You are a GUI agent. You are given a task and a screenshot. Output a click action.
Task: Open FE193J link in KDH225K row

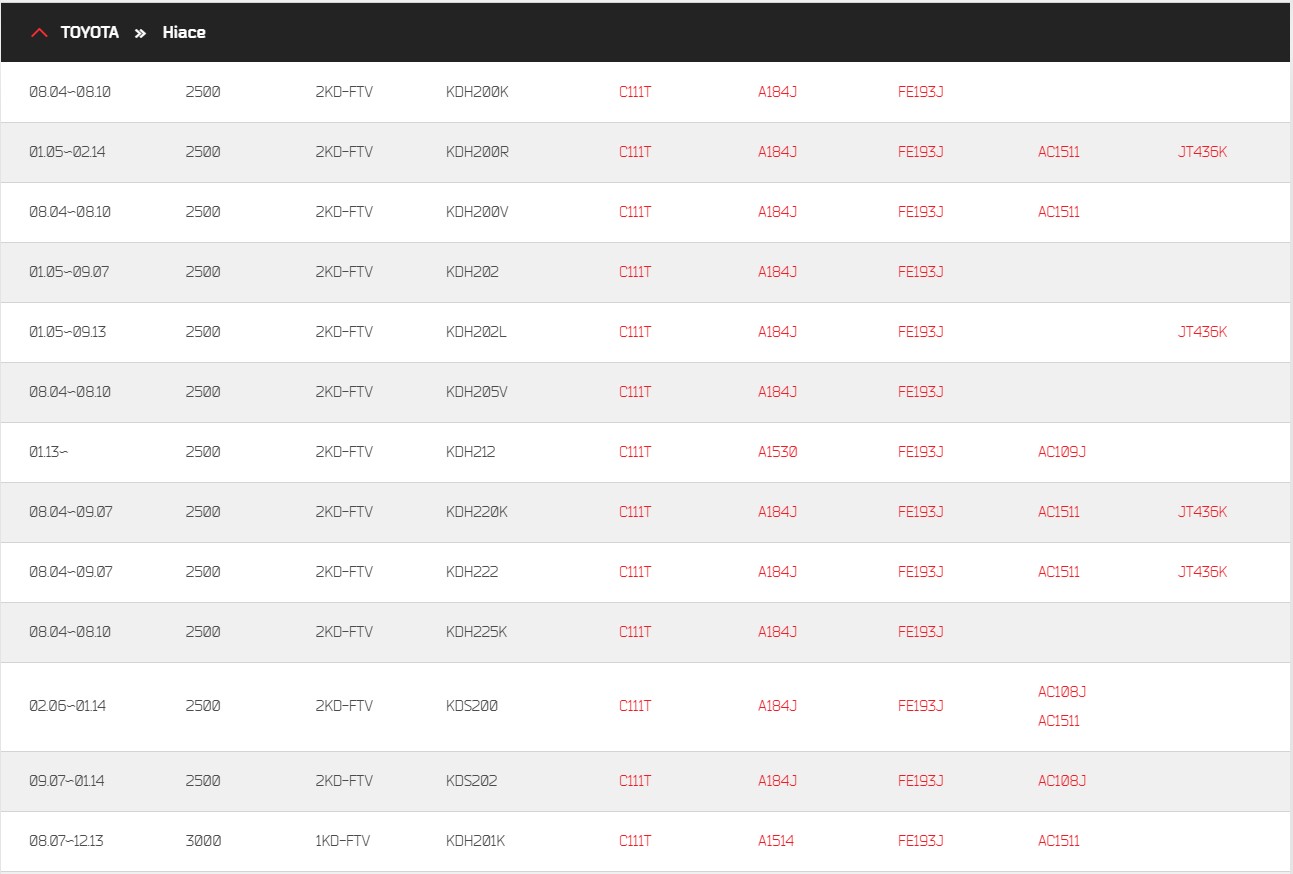pos(921,632)
